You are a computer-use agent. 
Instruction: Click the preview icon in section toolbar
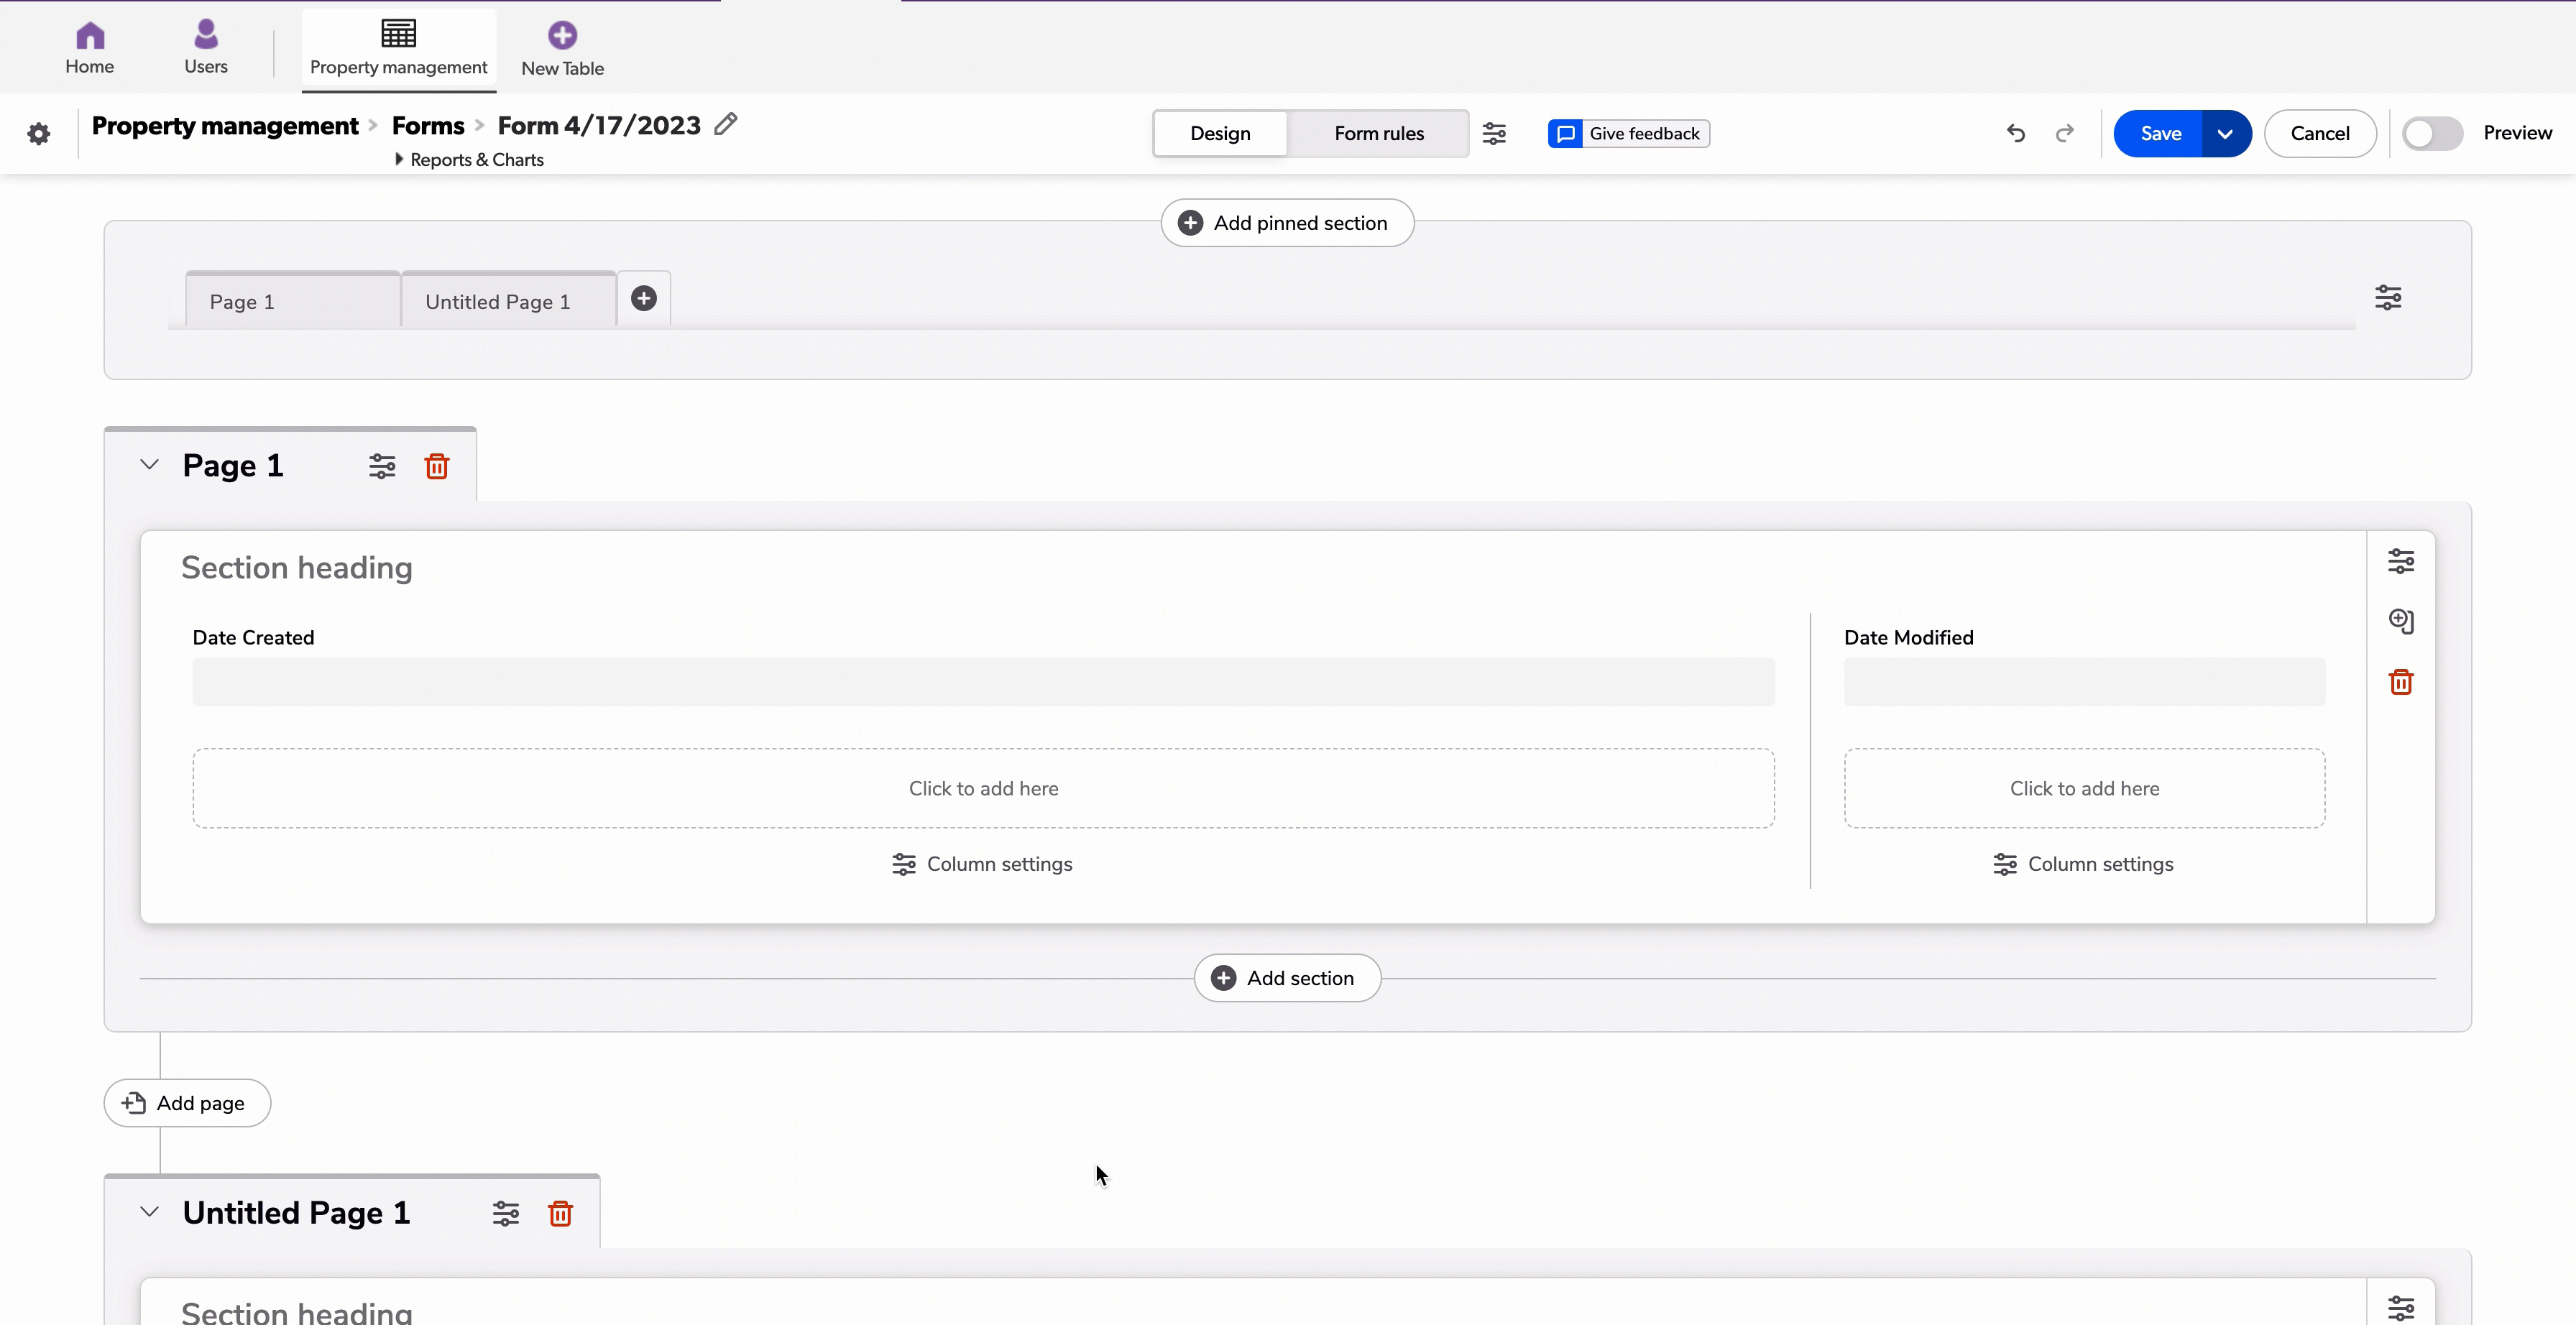tap(2402, 620)
